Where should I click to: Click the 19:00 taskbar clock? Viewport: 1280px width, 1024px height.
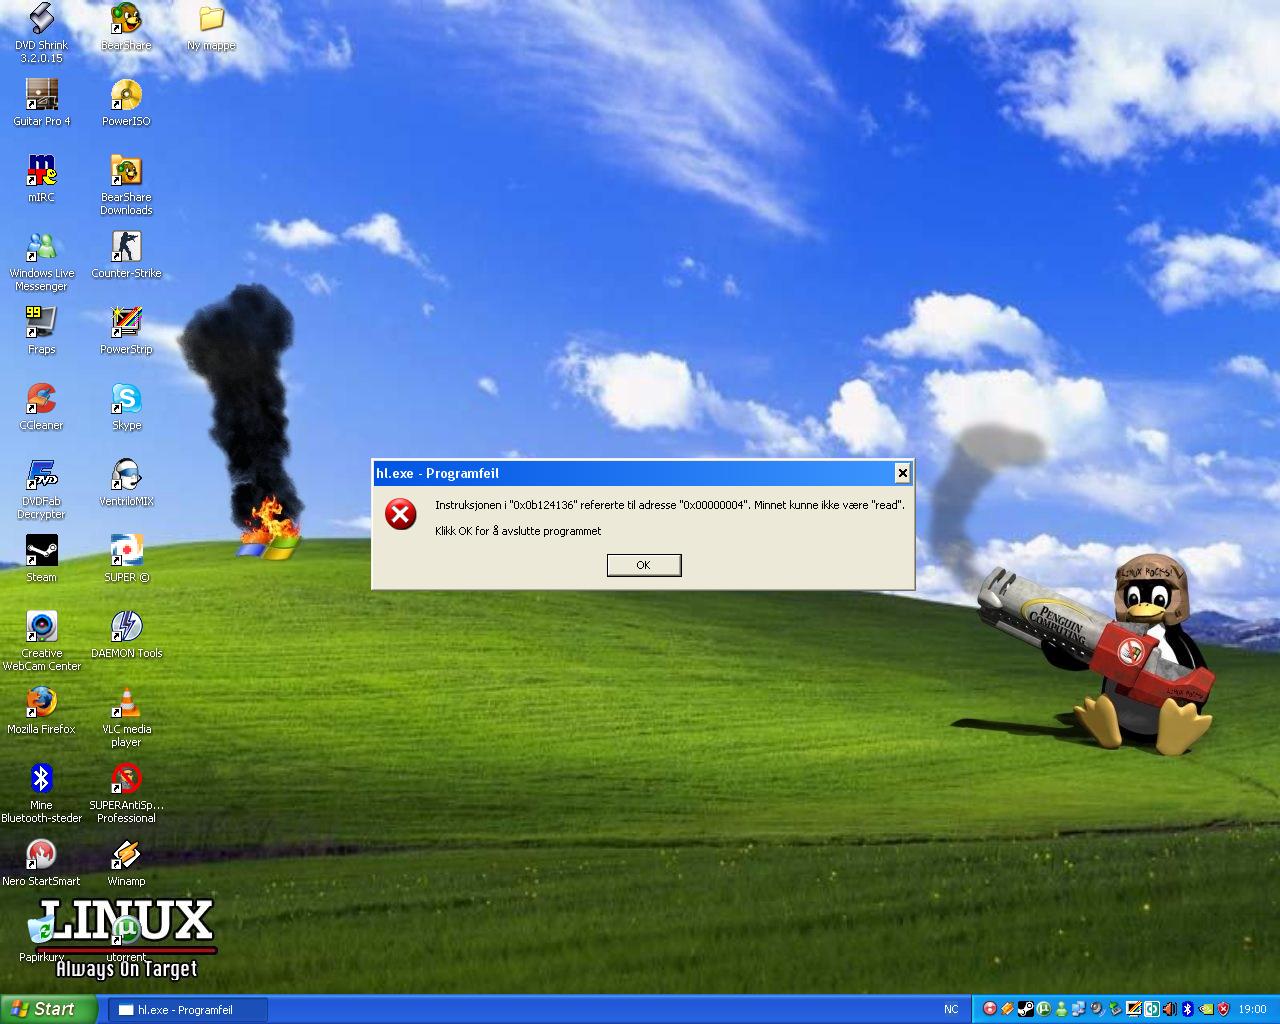click(1252, 1009)
